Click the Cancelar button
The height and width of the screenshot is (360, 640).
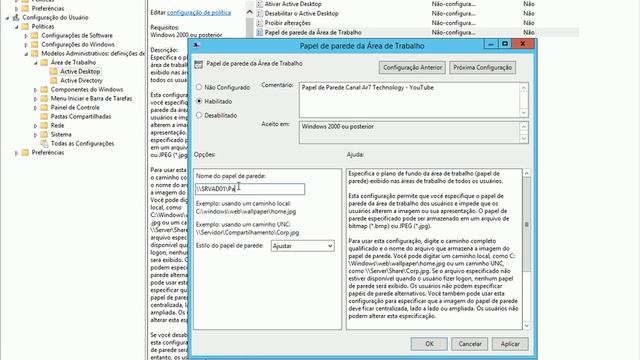(470, 344)
